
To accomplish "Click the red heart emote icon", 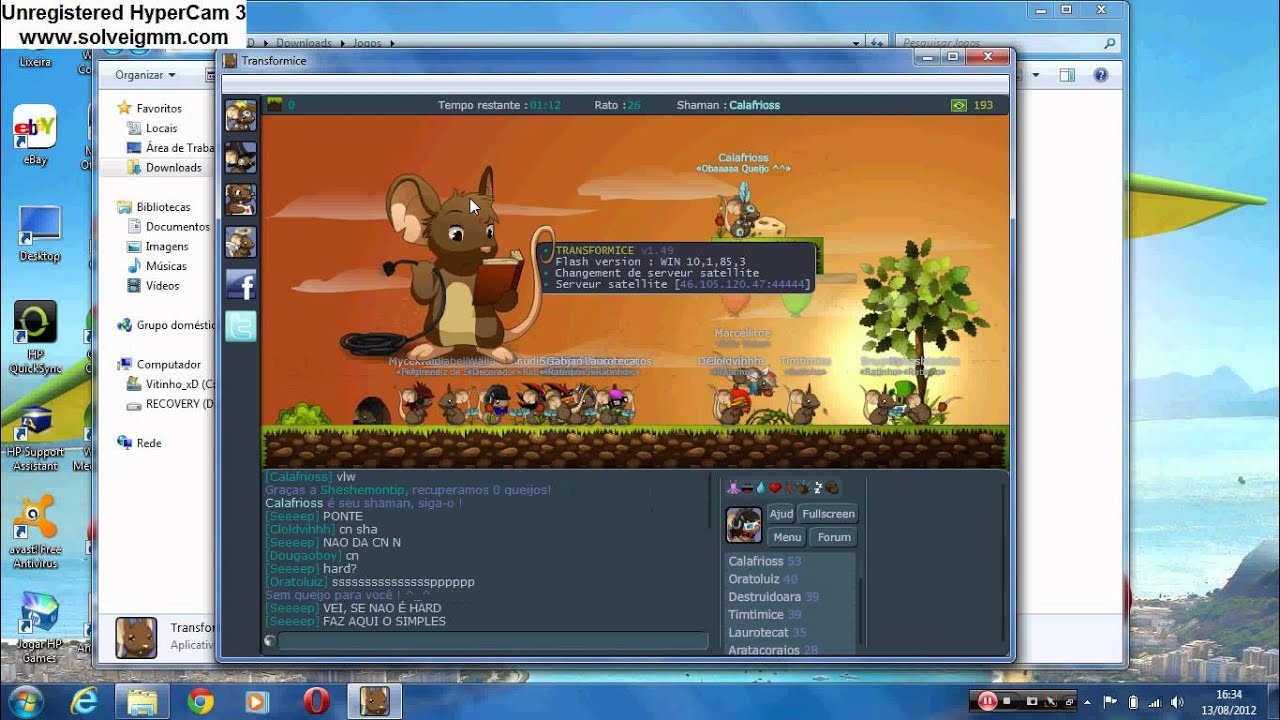I will (775, 488).
